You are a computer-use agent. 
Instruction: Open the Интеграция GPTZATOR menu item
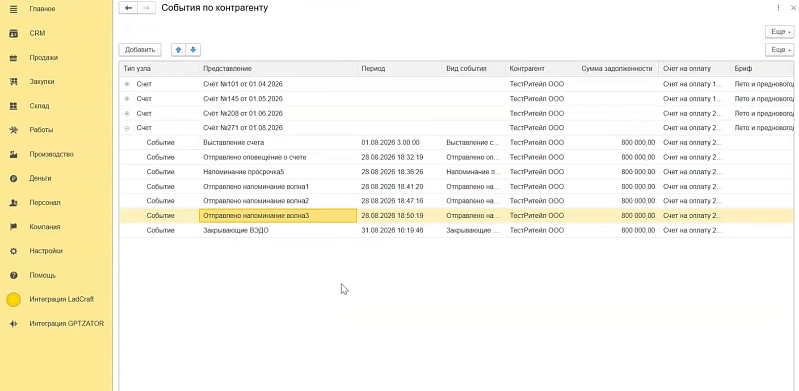click(67, 323)
